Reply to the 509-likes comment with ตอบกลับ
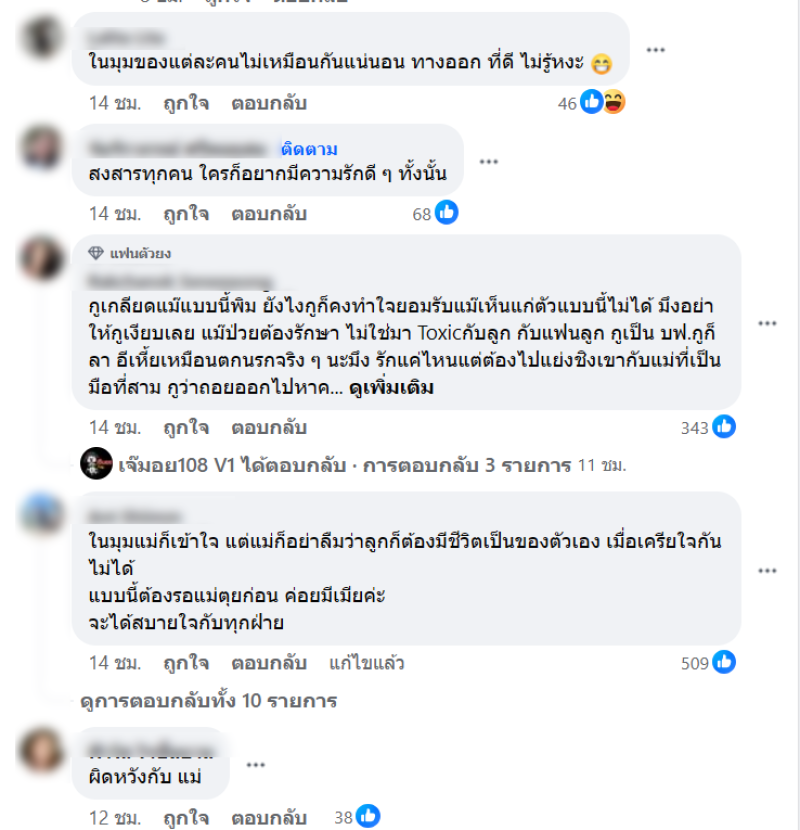 pos(269,663)
